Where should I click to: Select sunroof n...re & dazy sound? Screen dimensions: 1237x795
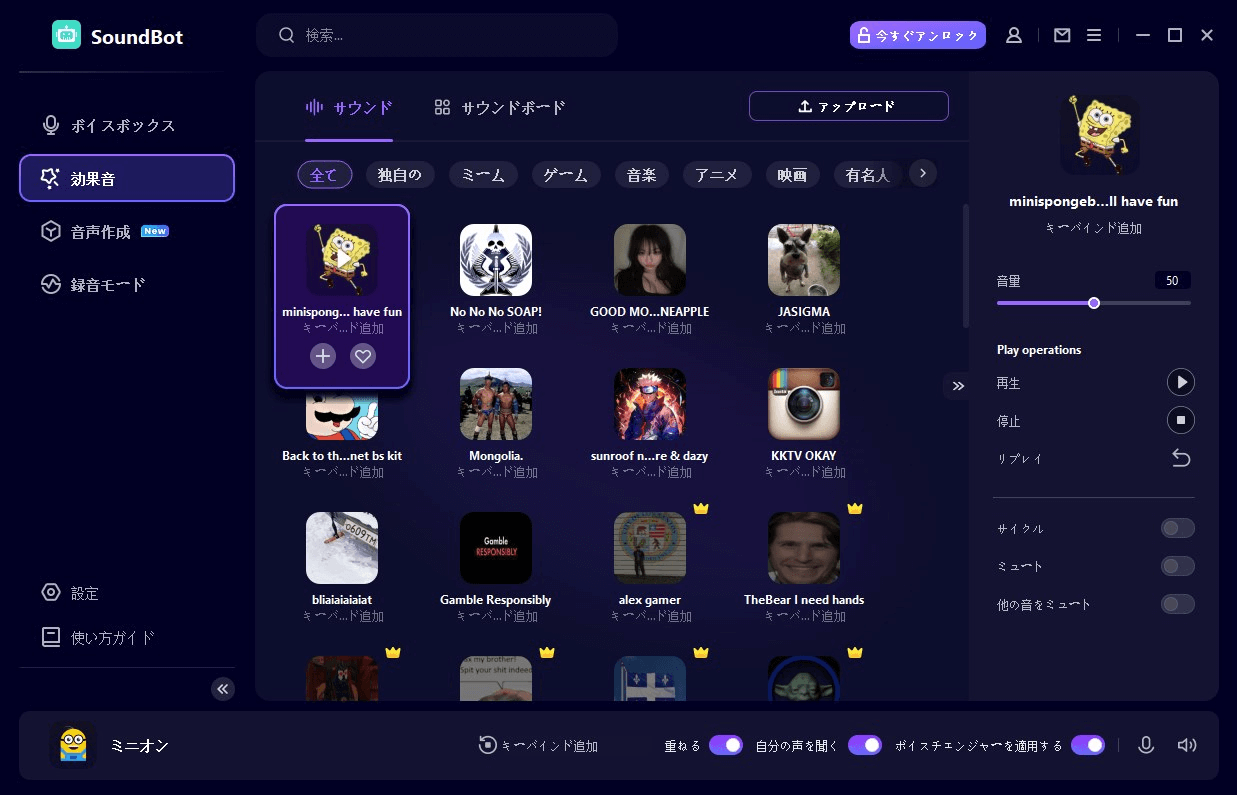(x=650, y=404)
